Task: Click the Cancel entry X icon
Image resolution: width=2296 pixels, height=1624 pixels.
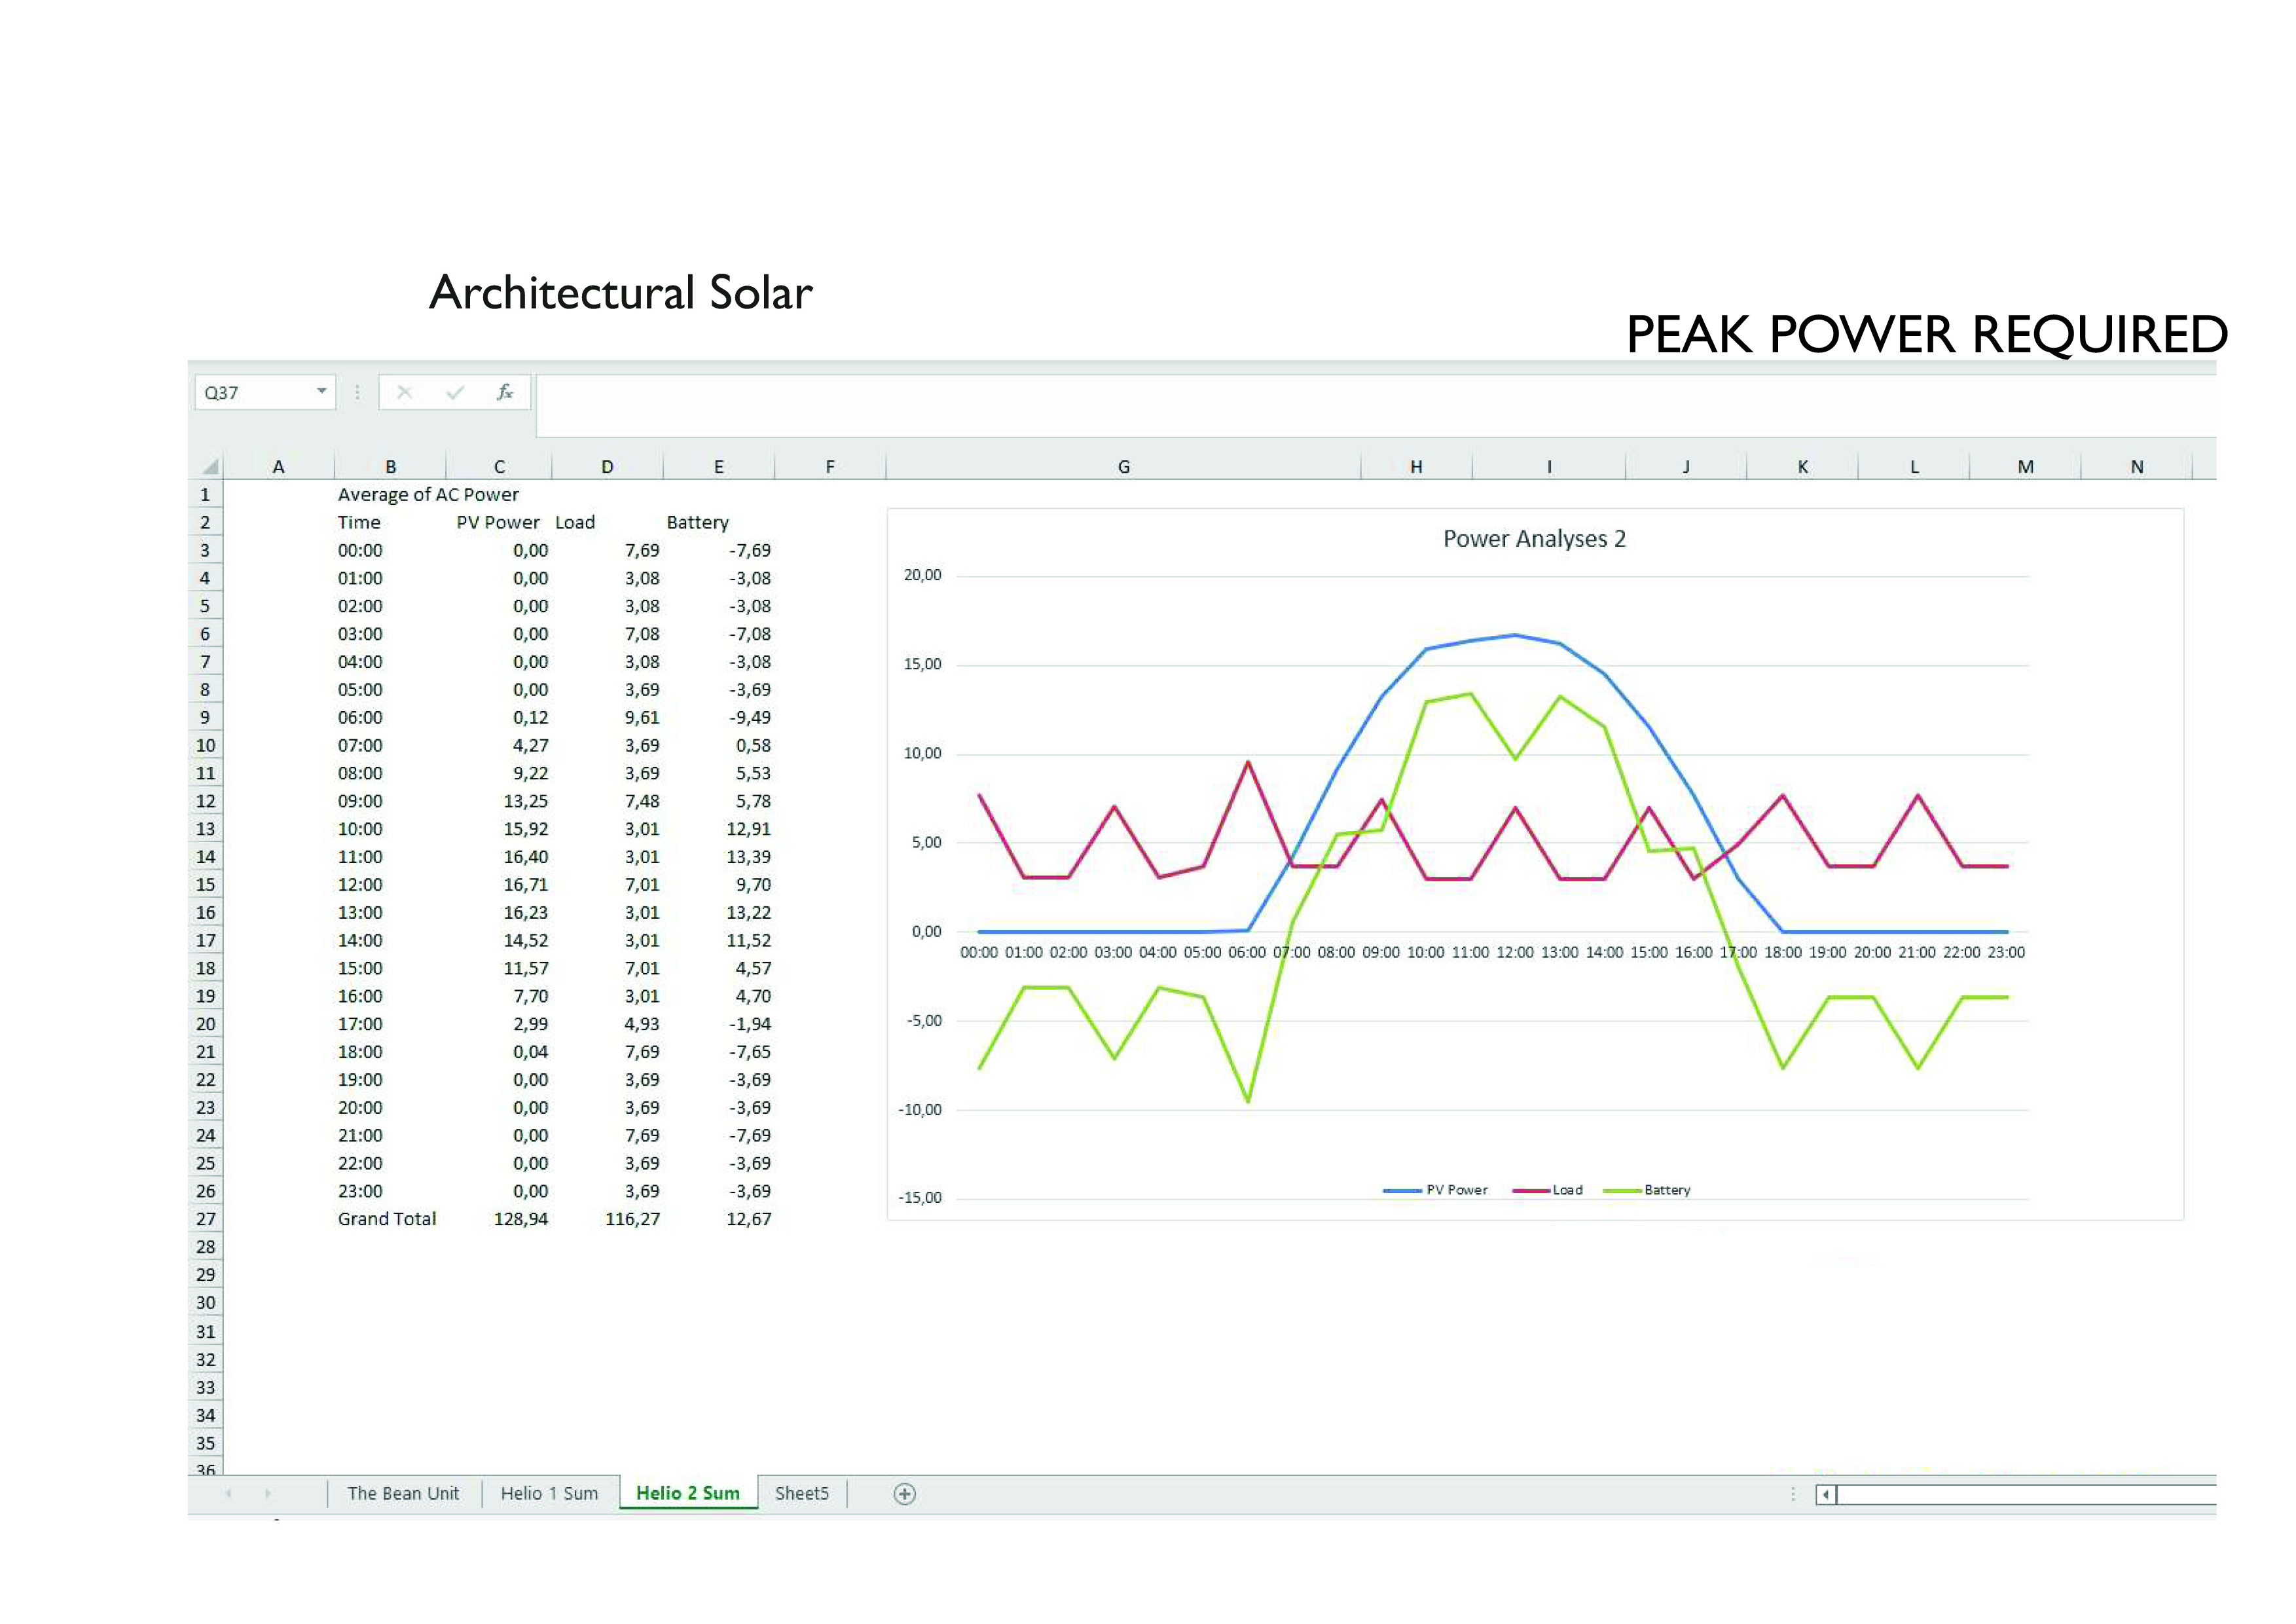Action: [x=404, y=392]
